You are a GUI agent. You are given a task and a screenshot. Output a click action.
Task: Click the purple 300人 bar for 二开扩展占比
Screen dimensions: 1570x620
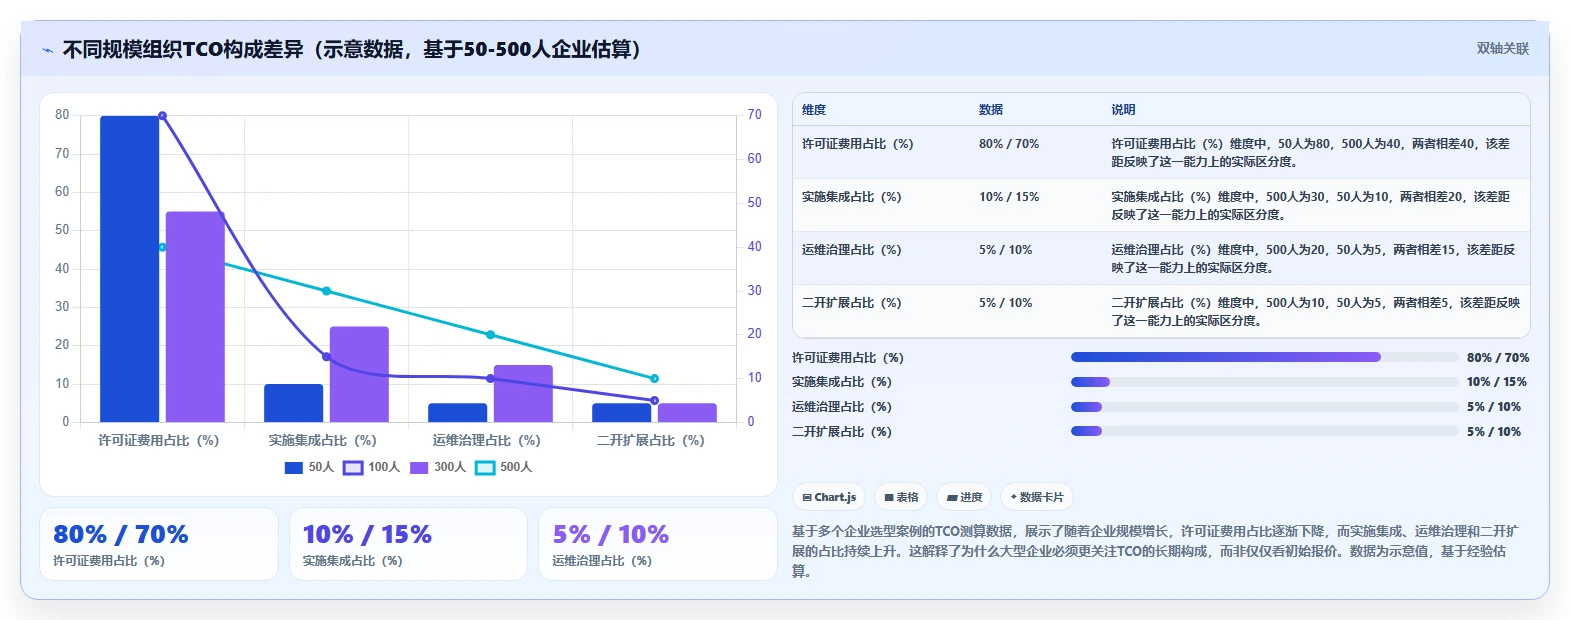[687, 412]
